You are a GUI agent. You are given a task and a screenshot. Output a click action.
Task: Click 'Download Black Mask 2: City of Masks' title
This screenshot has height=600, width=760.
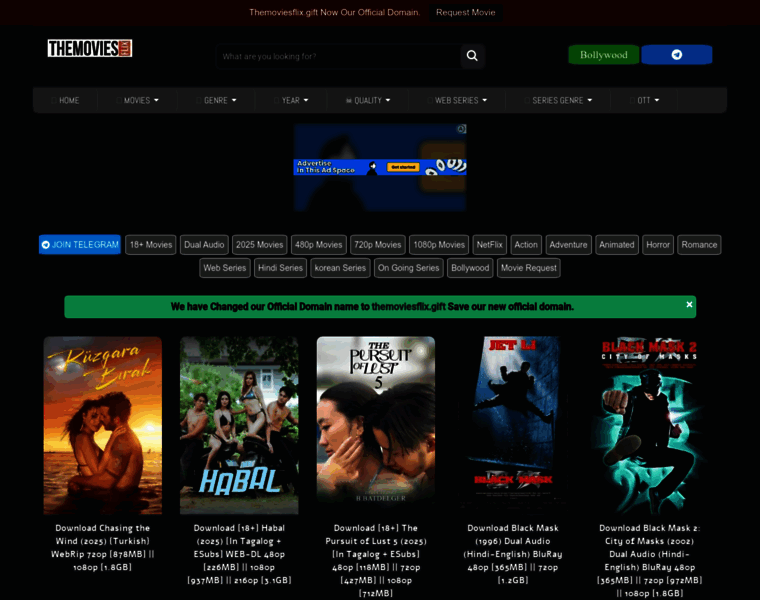click(649, 560)
